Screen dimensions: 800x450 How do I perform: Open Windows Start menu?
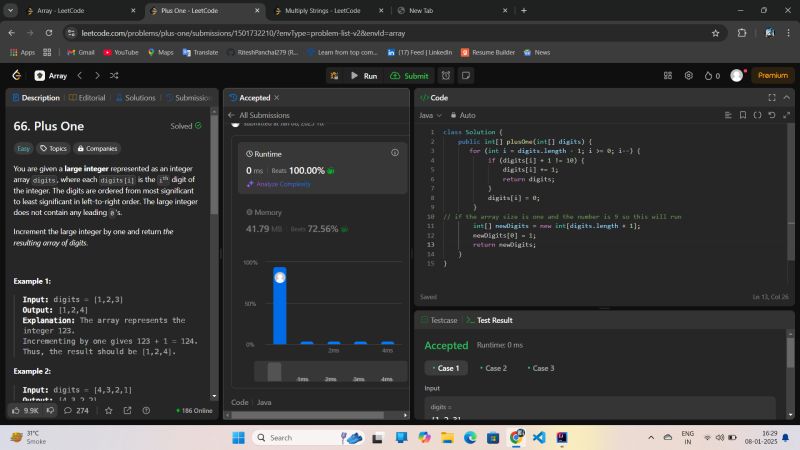point(238,438)
